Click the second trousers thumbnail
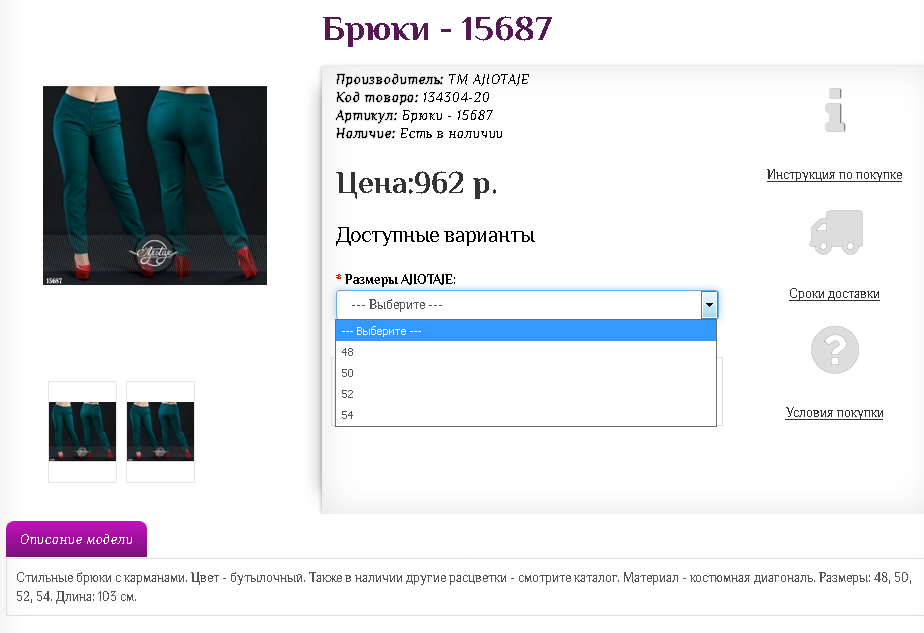 click(160, 431)
